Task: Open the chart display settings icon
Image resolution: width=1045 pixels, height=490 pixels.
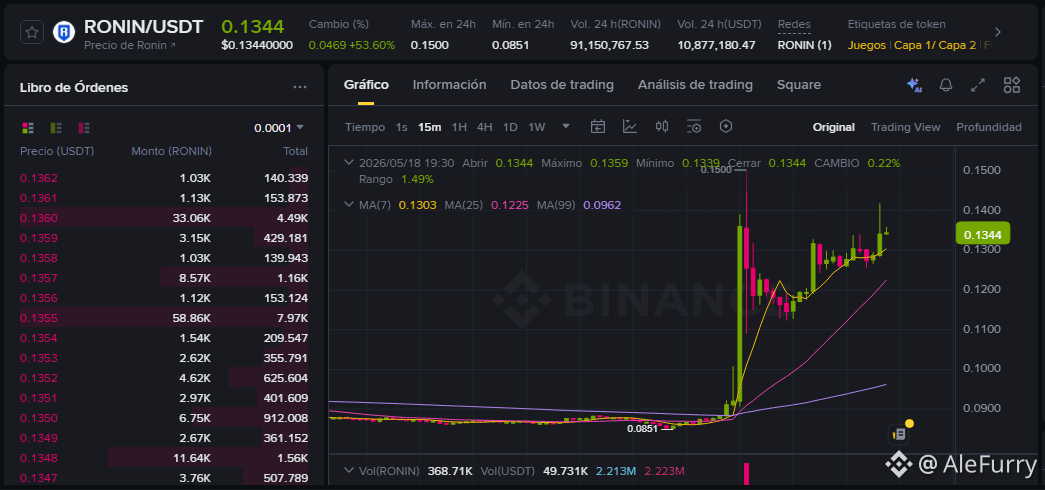Action: 694,126
